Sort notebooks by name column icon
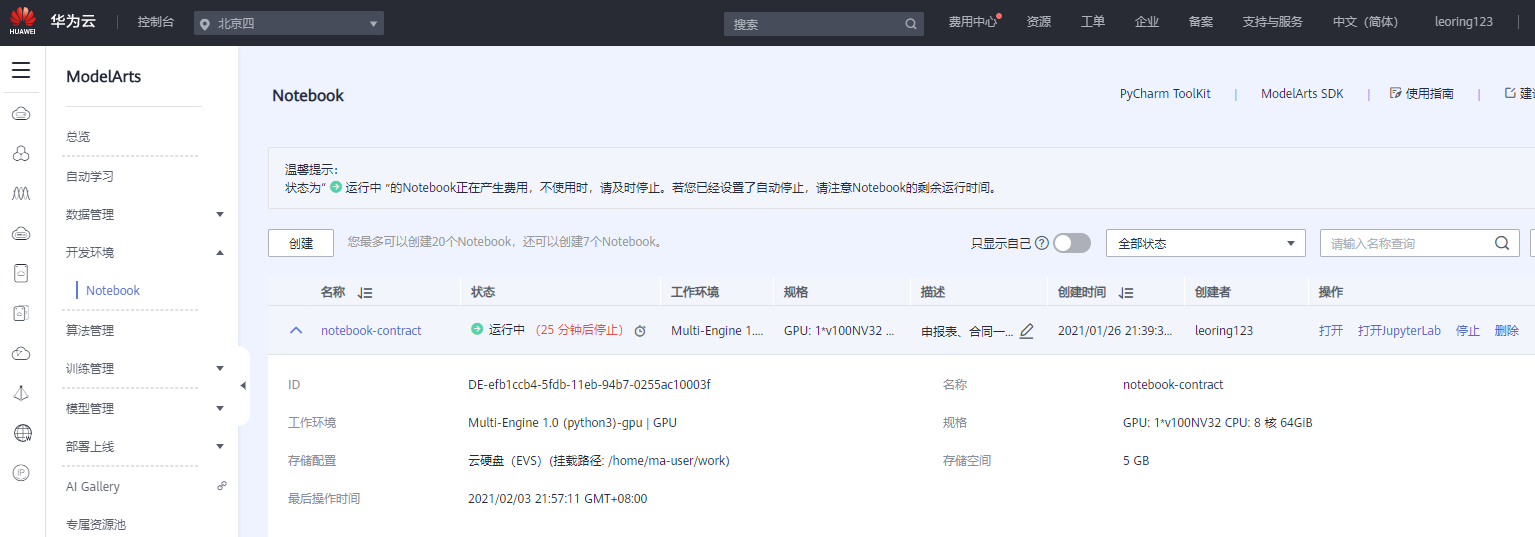 [365, 293]
